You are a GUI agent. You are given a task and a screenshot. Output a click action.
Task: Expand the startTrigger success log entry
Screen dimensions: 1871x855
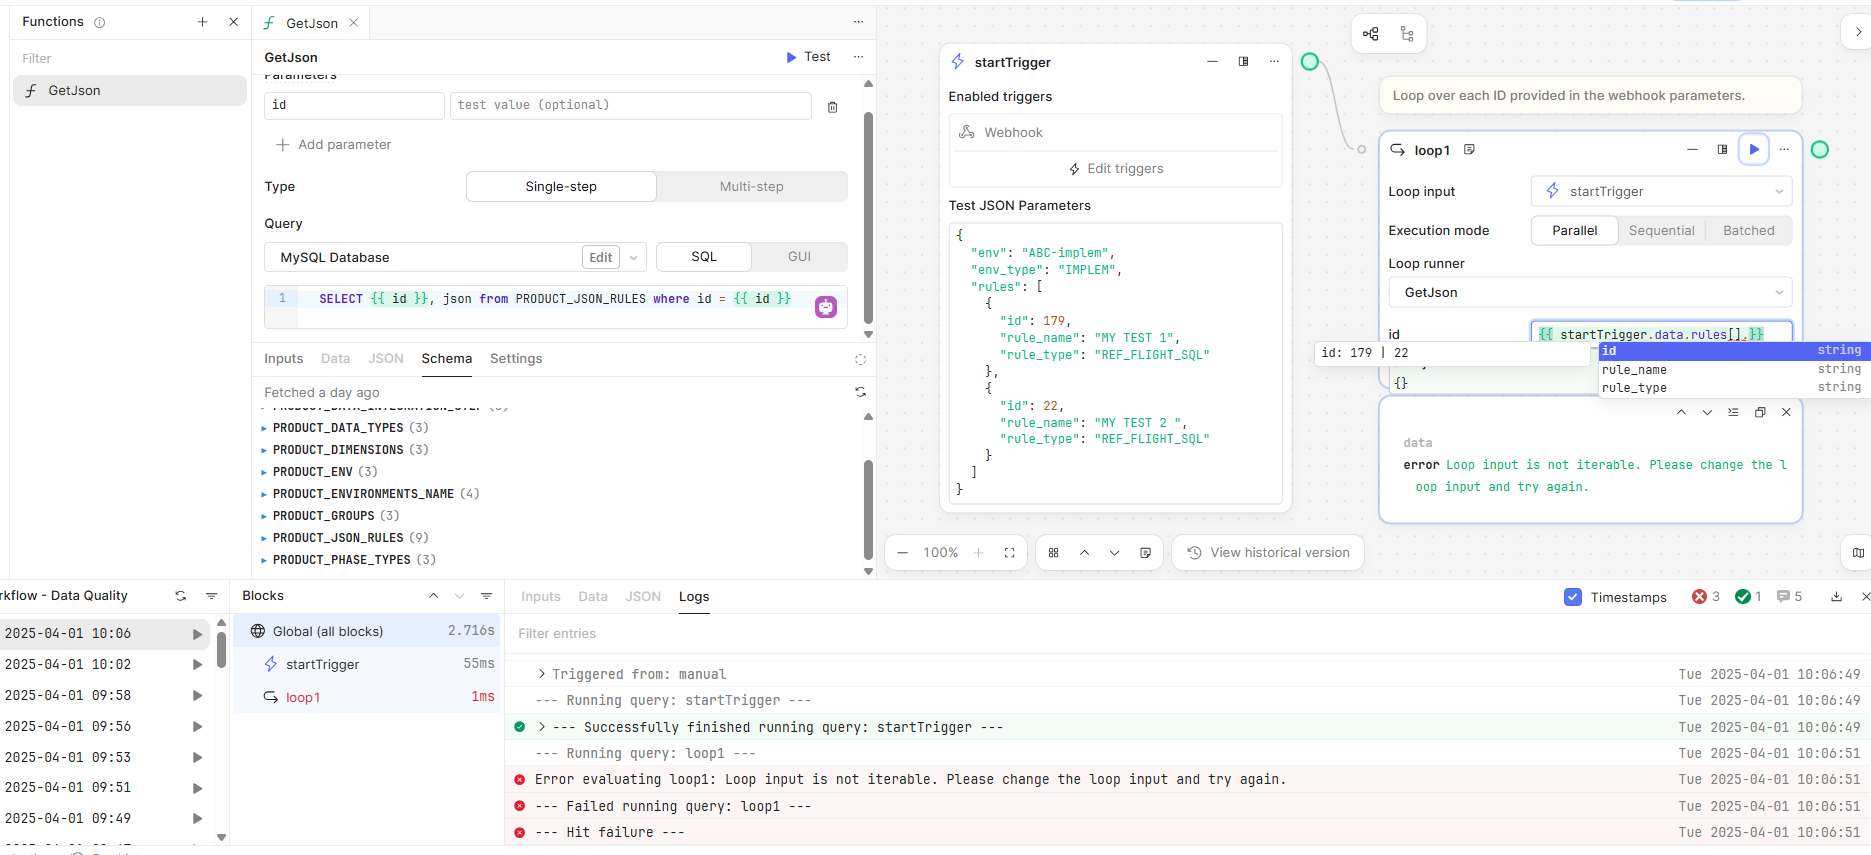point(542,727)
